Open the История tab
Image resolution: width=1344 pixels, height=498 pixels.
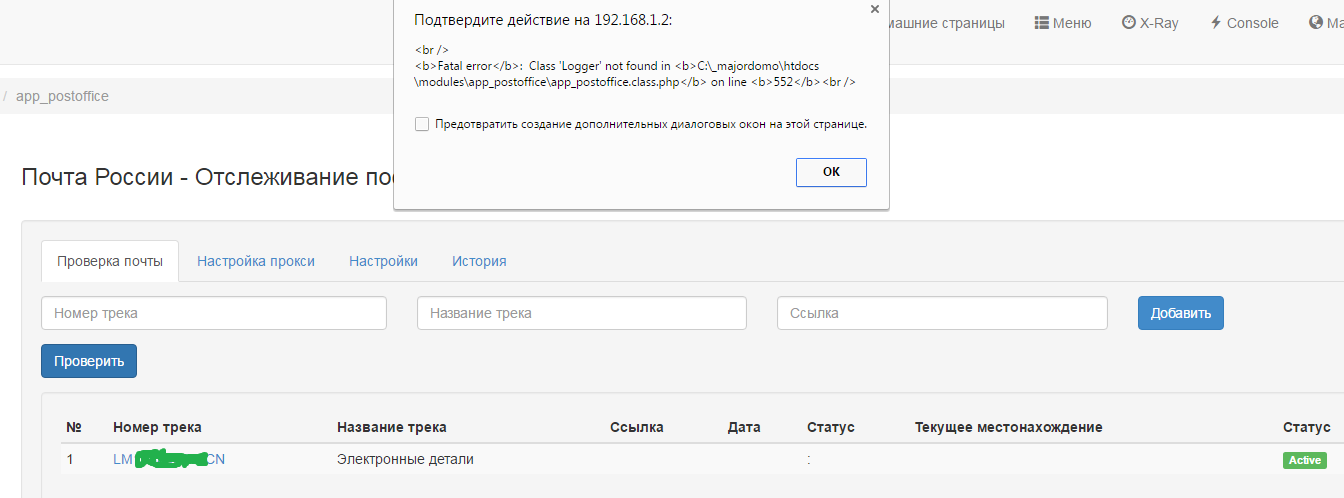479,261
